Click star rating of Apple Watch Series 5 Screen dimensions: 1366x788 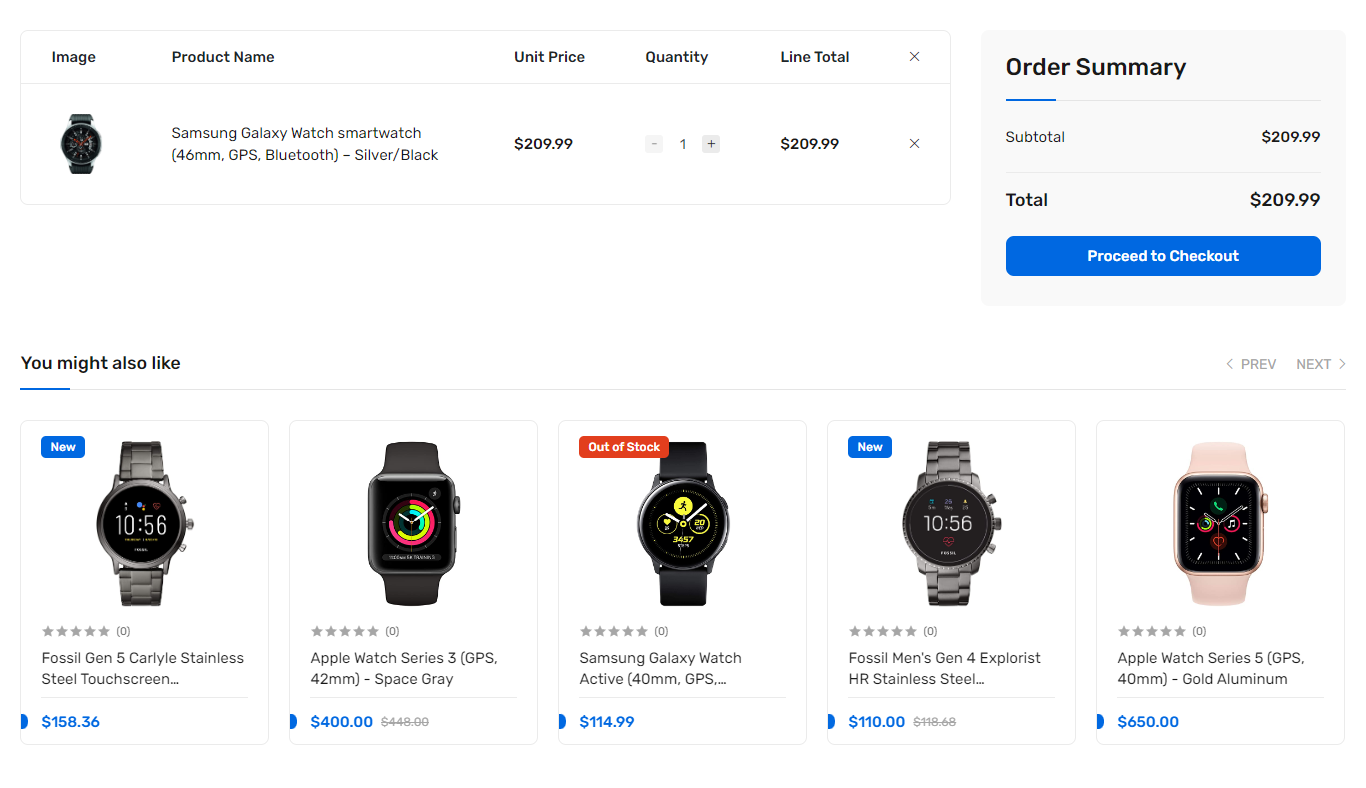(1152, 631)
